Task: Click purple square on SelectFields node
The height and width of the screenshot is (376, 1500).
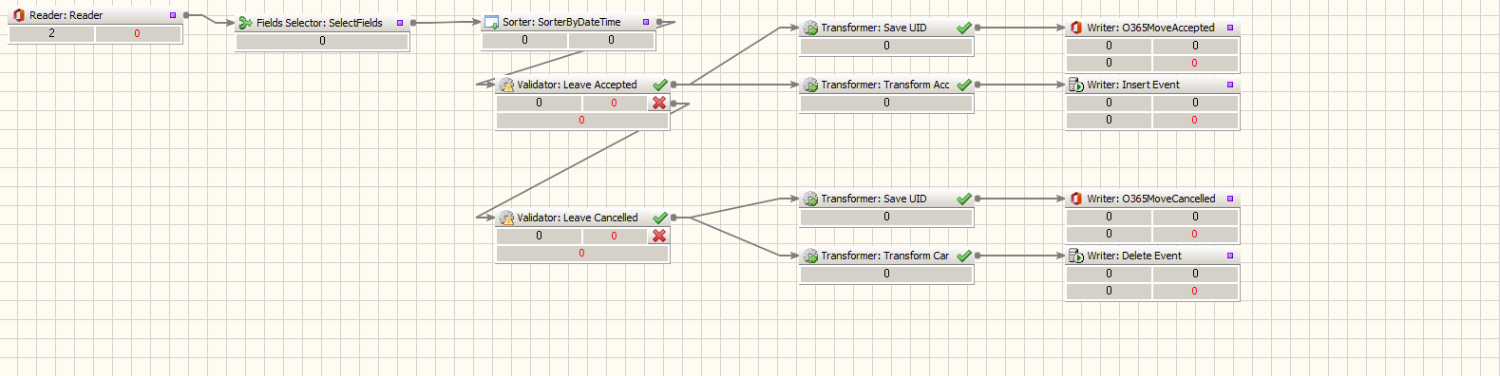Action: pos(400,22)
